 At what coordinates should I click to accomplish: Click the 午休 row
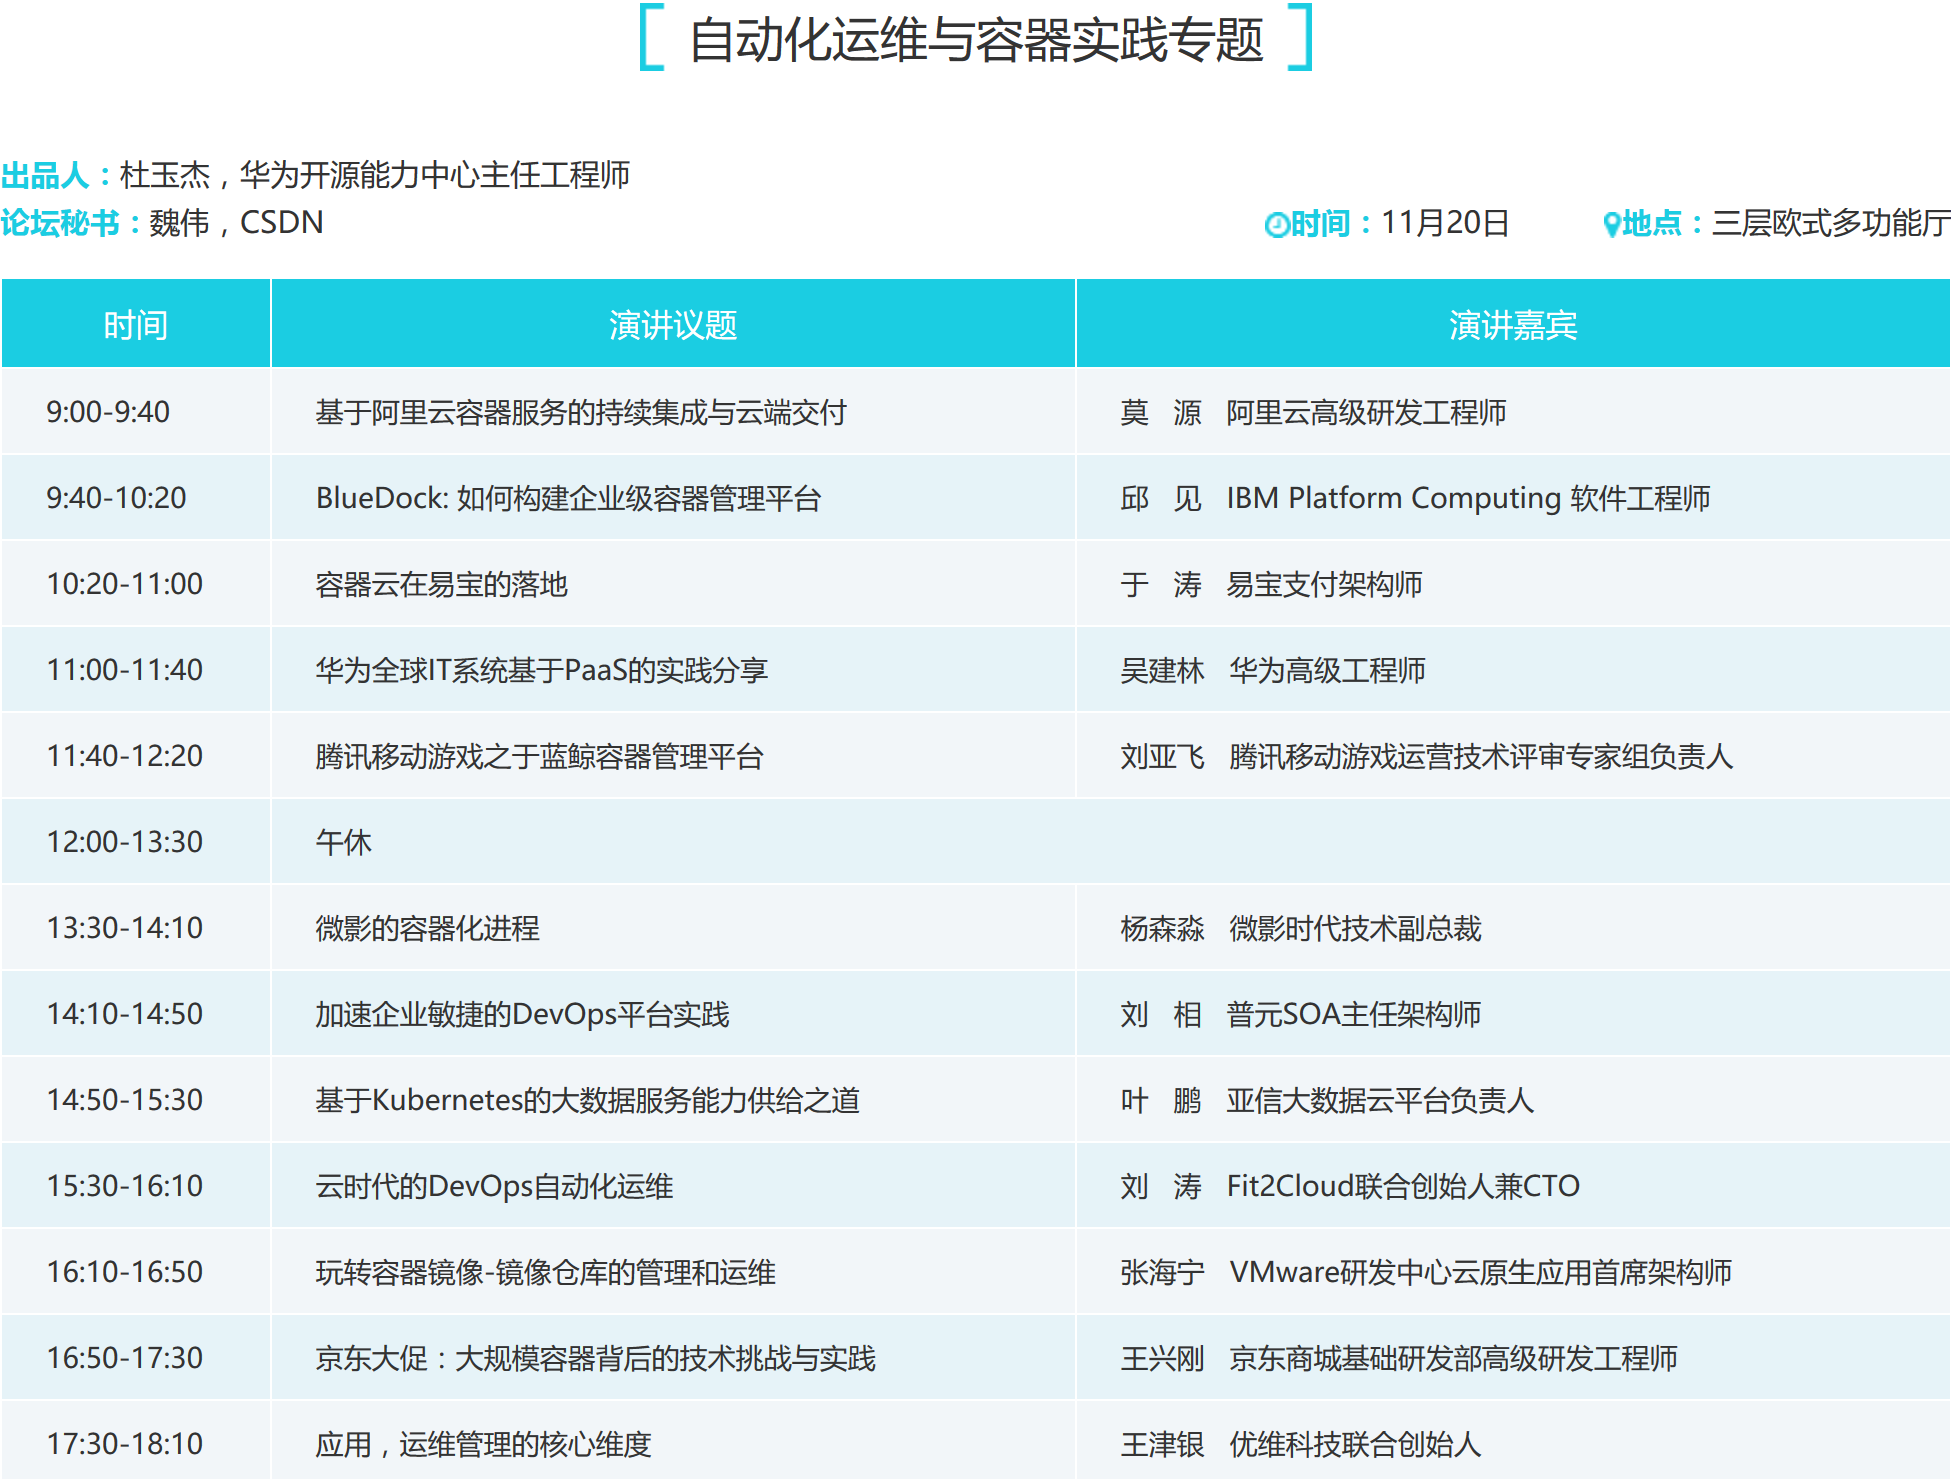[343, 842]
